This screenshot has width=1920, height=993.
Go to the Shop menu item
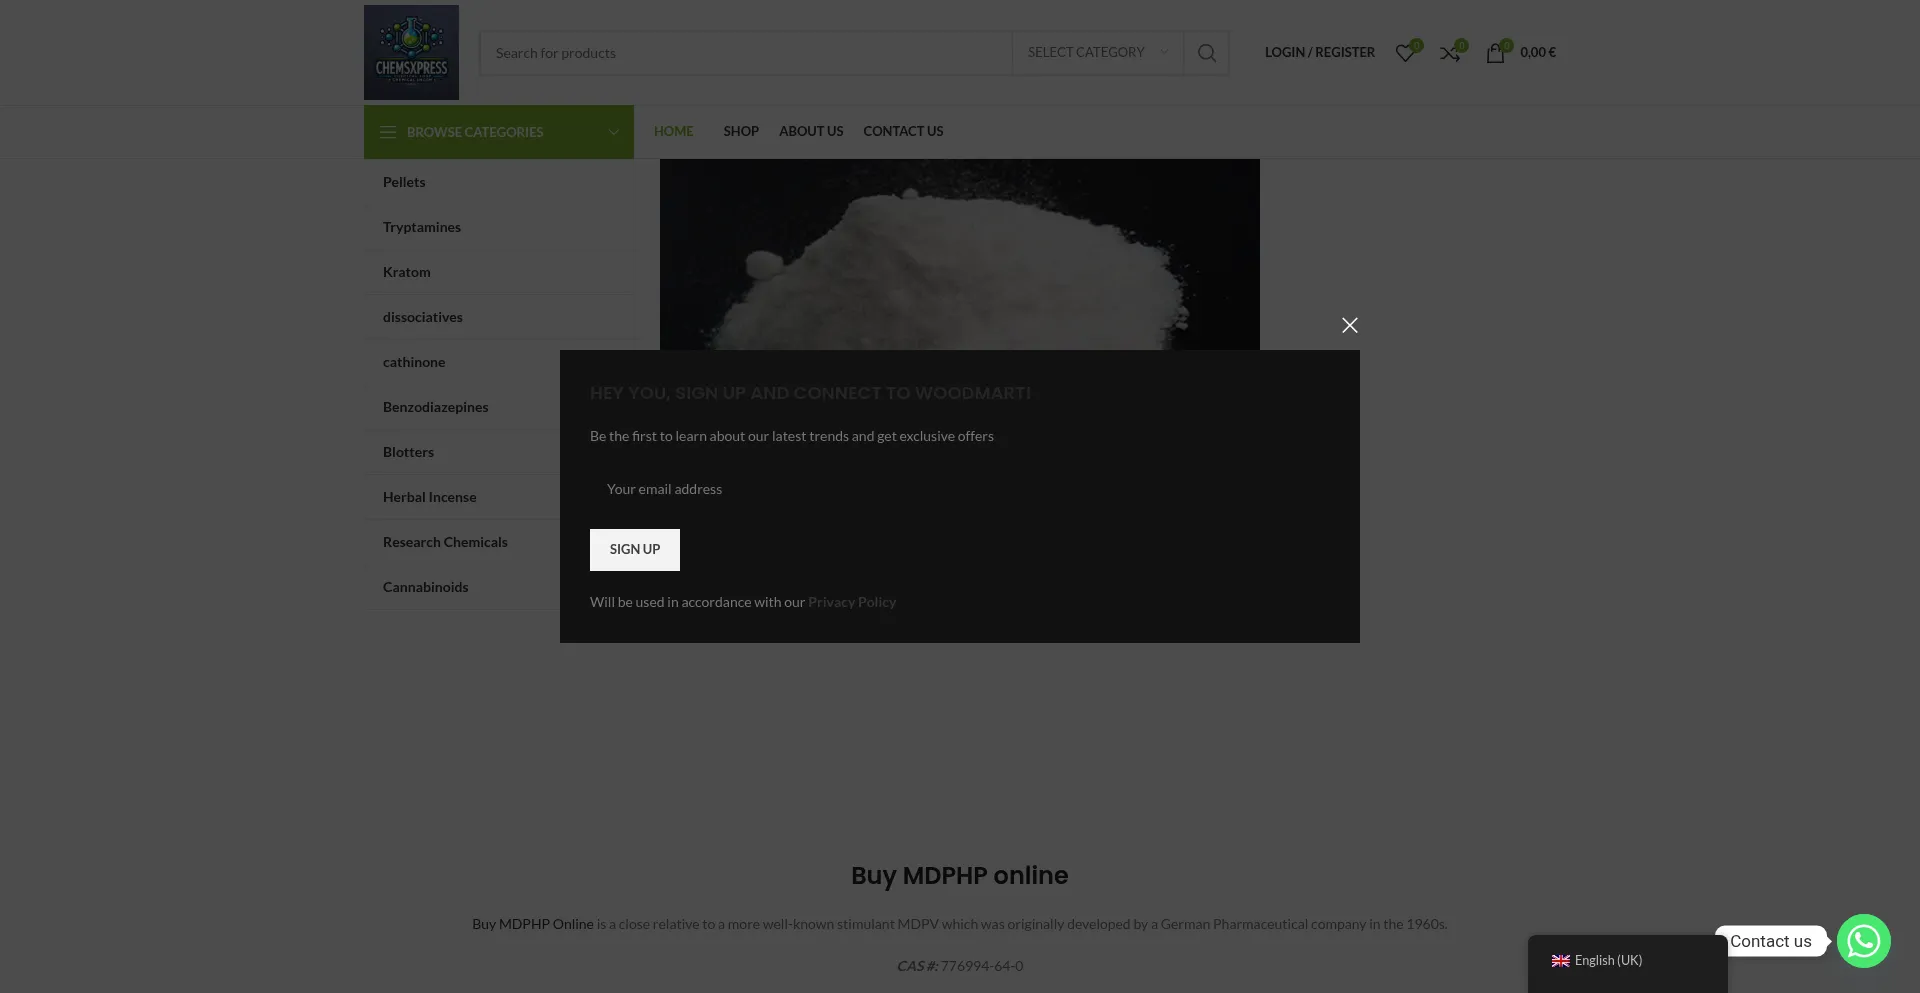[x=740, y=131]
